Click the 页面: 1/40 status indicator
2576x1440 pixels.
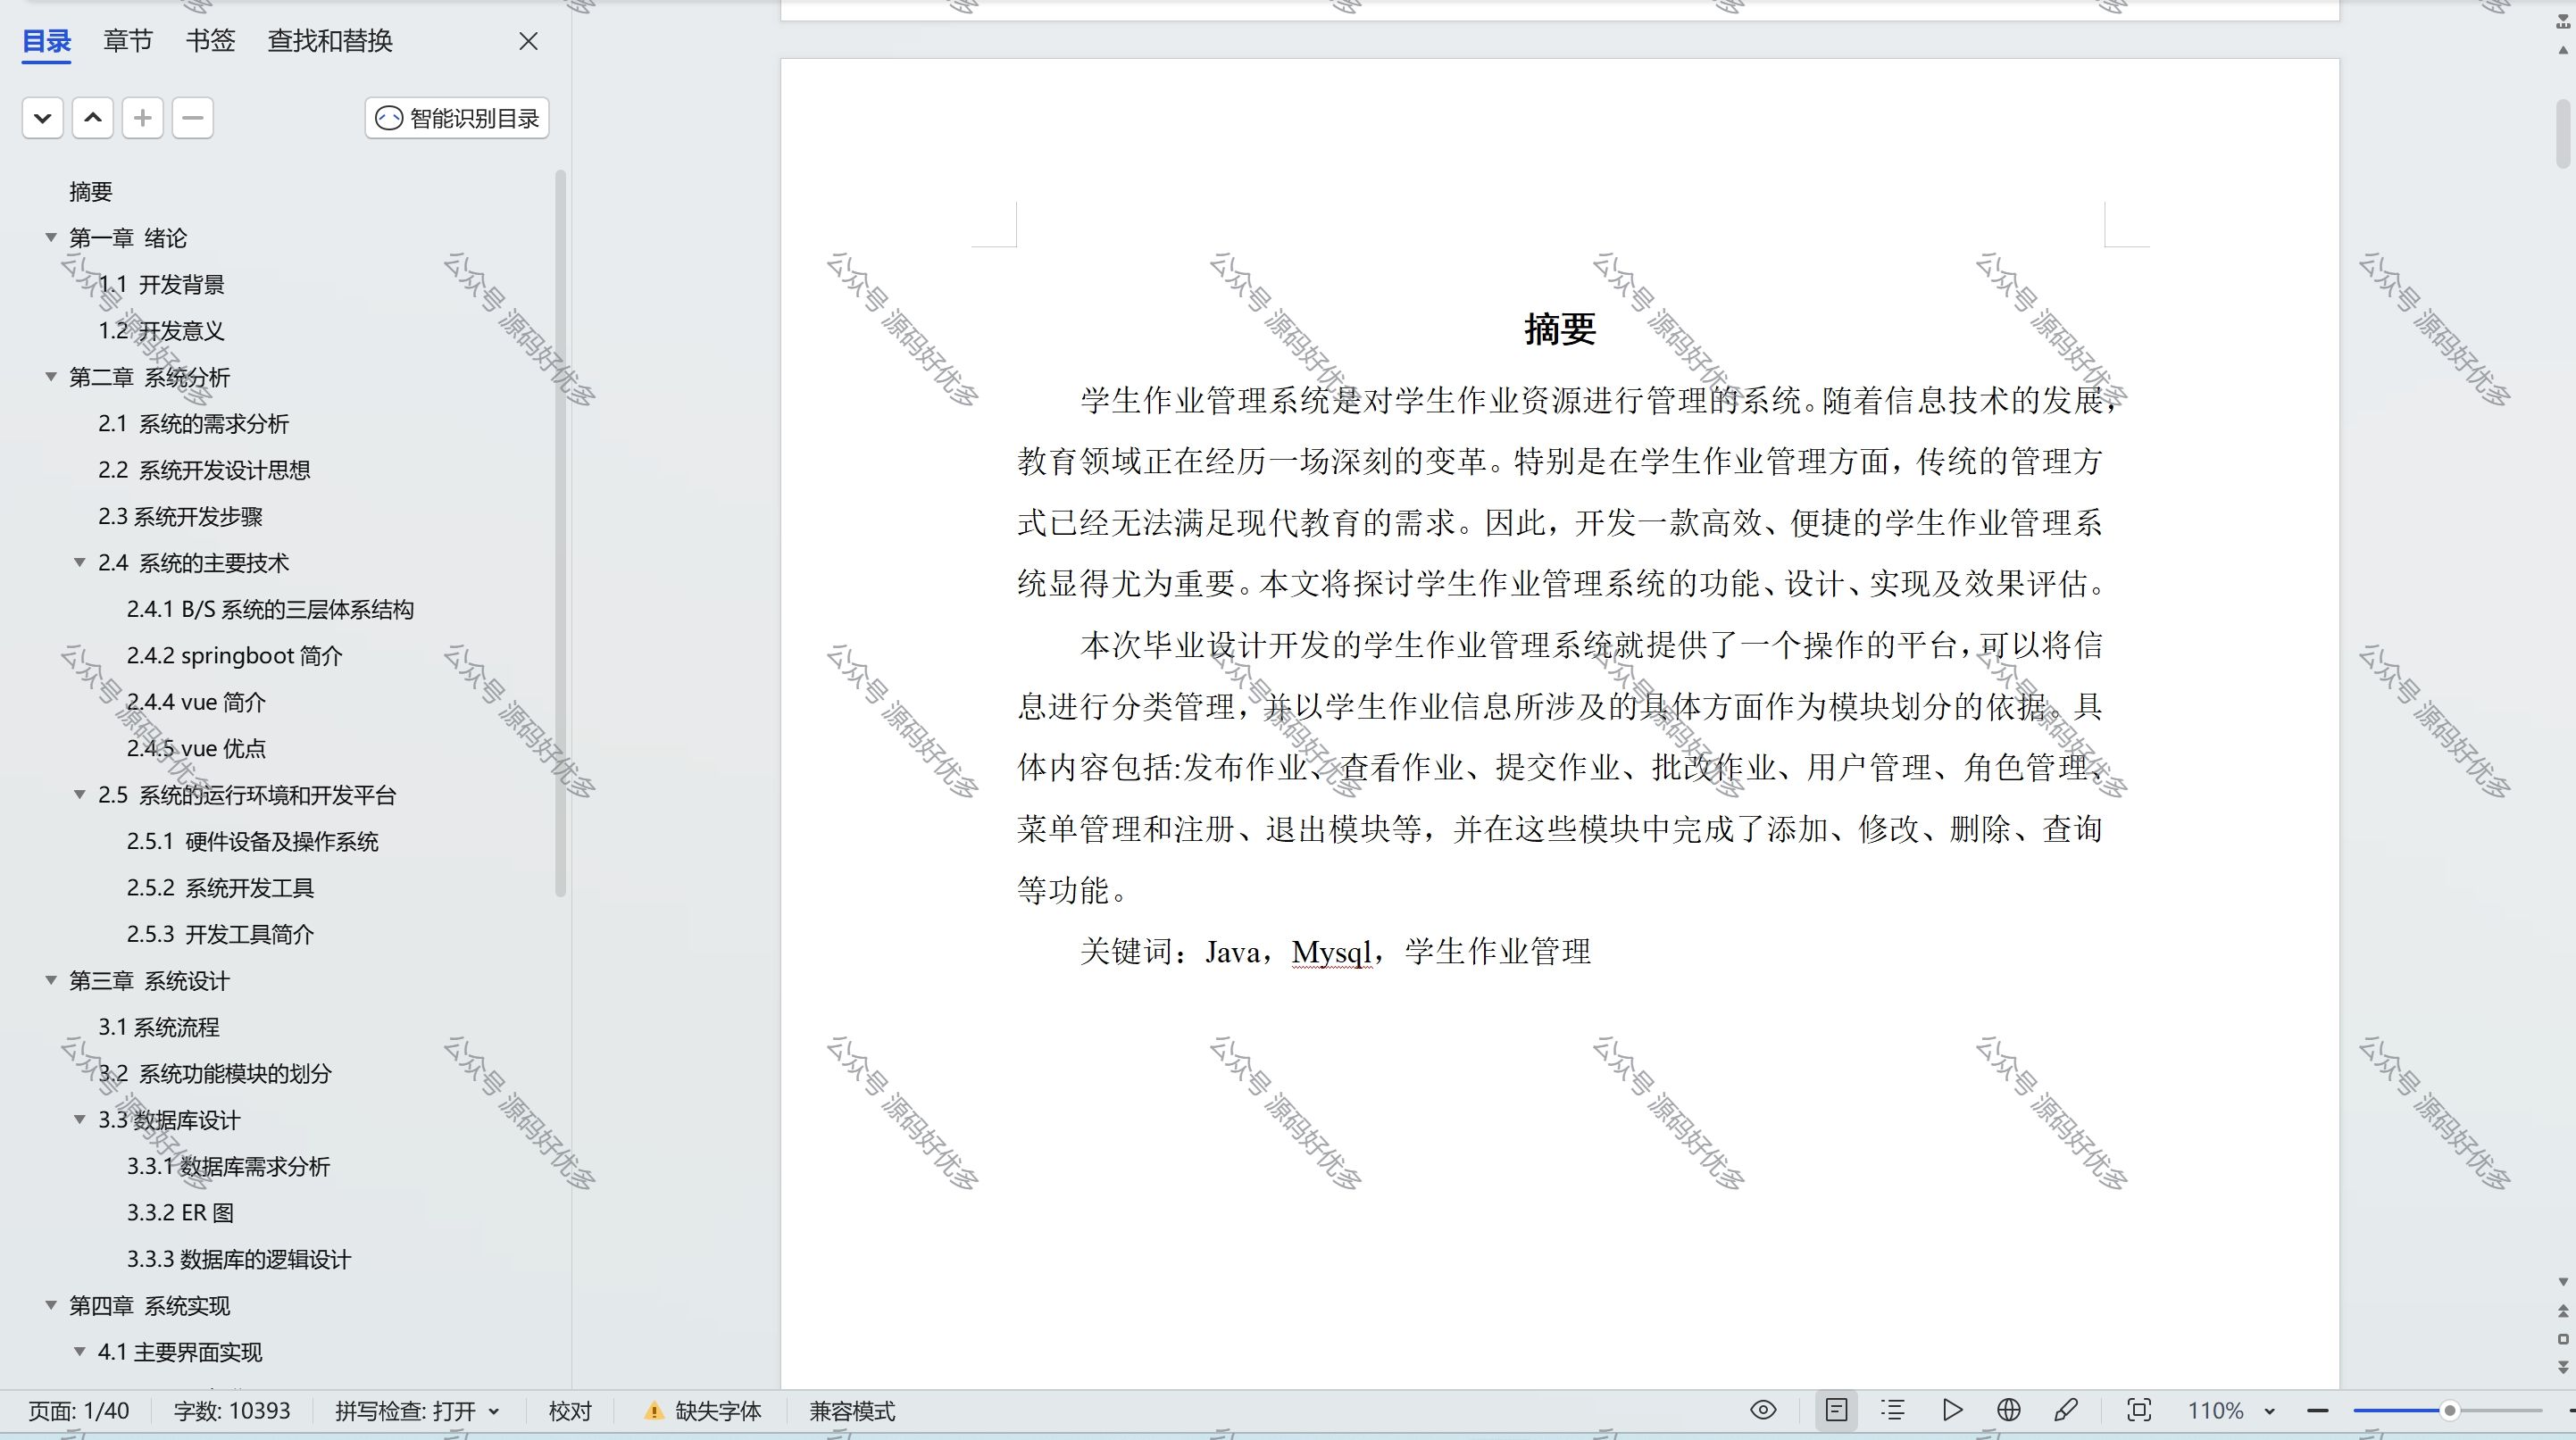point(79,1411)
